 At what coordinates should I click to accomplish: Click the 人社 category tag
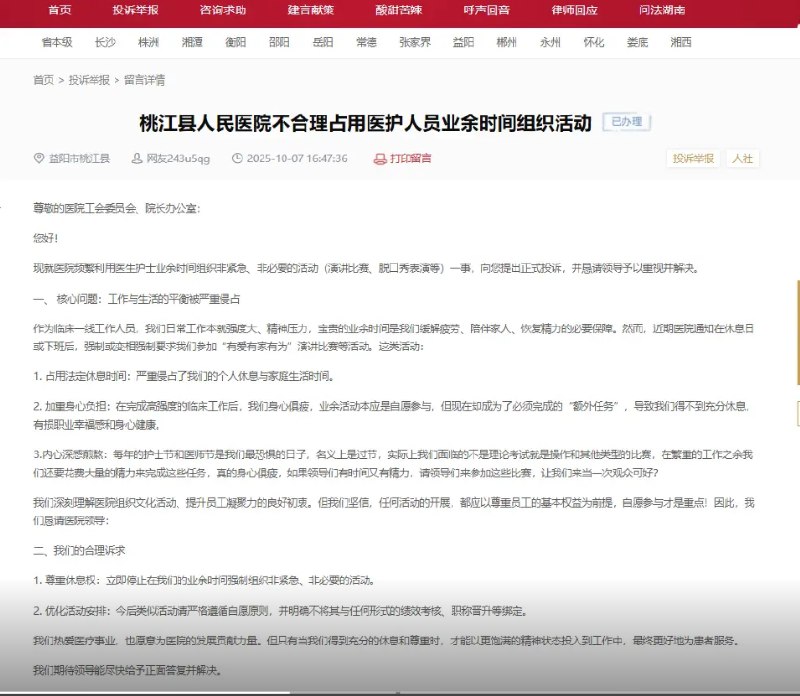[742, 158]
